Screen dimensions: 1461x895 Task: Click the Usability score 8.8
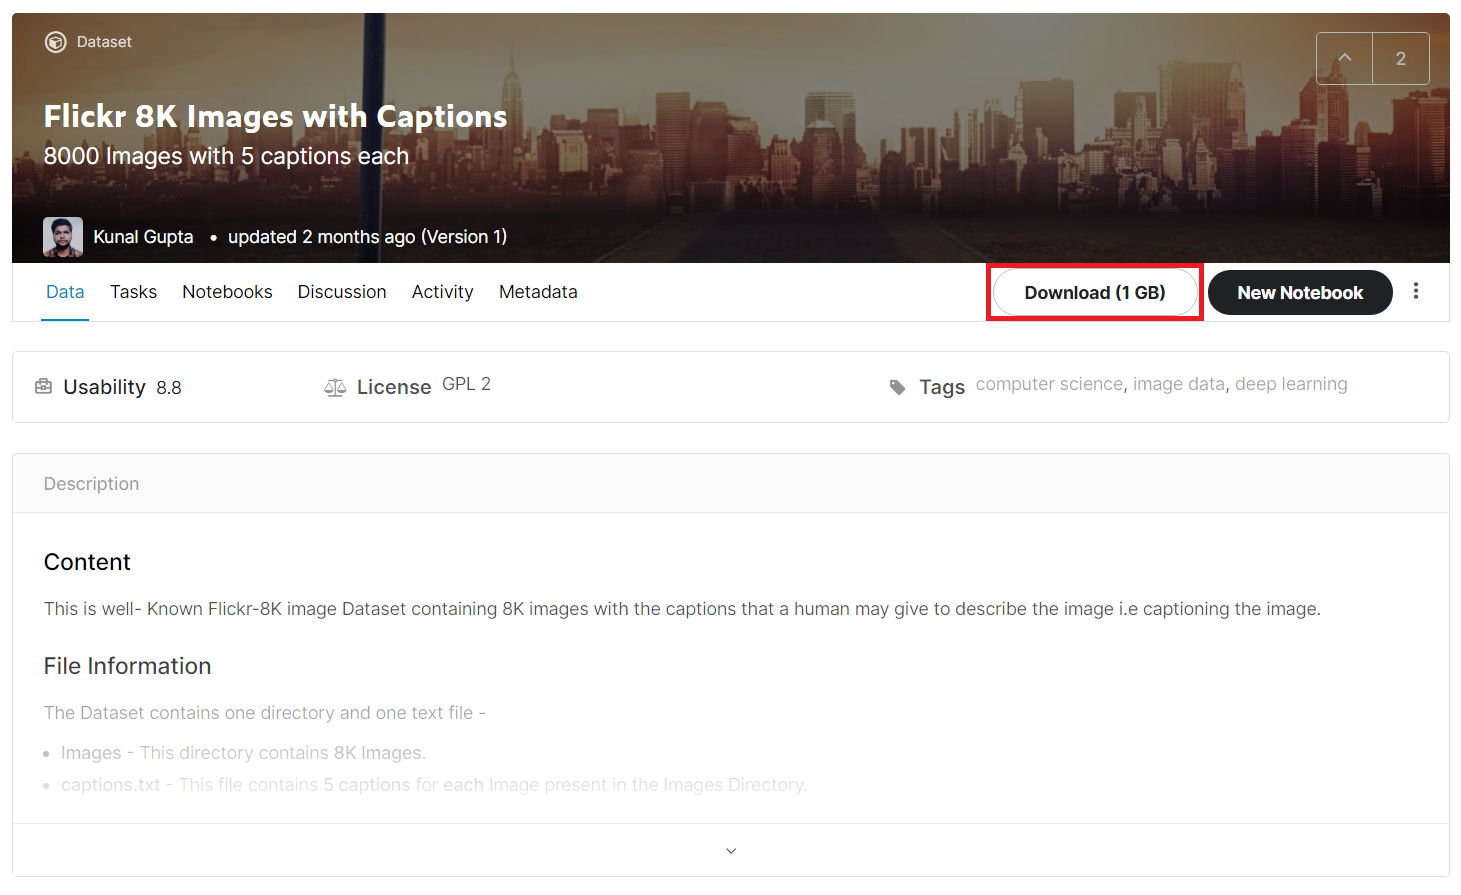pos(169,388)
